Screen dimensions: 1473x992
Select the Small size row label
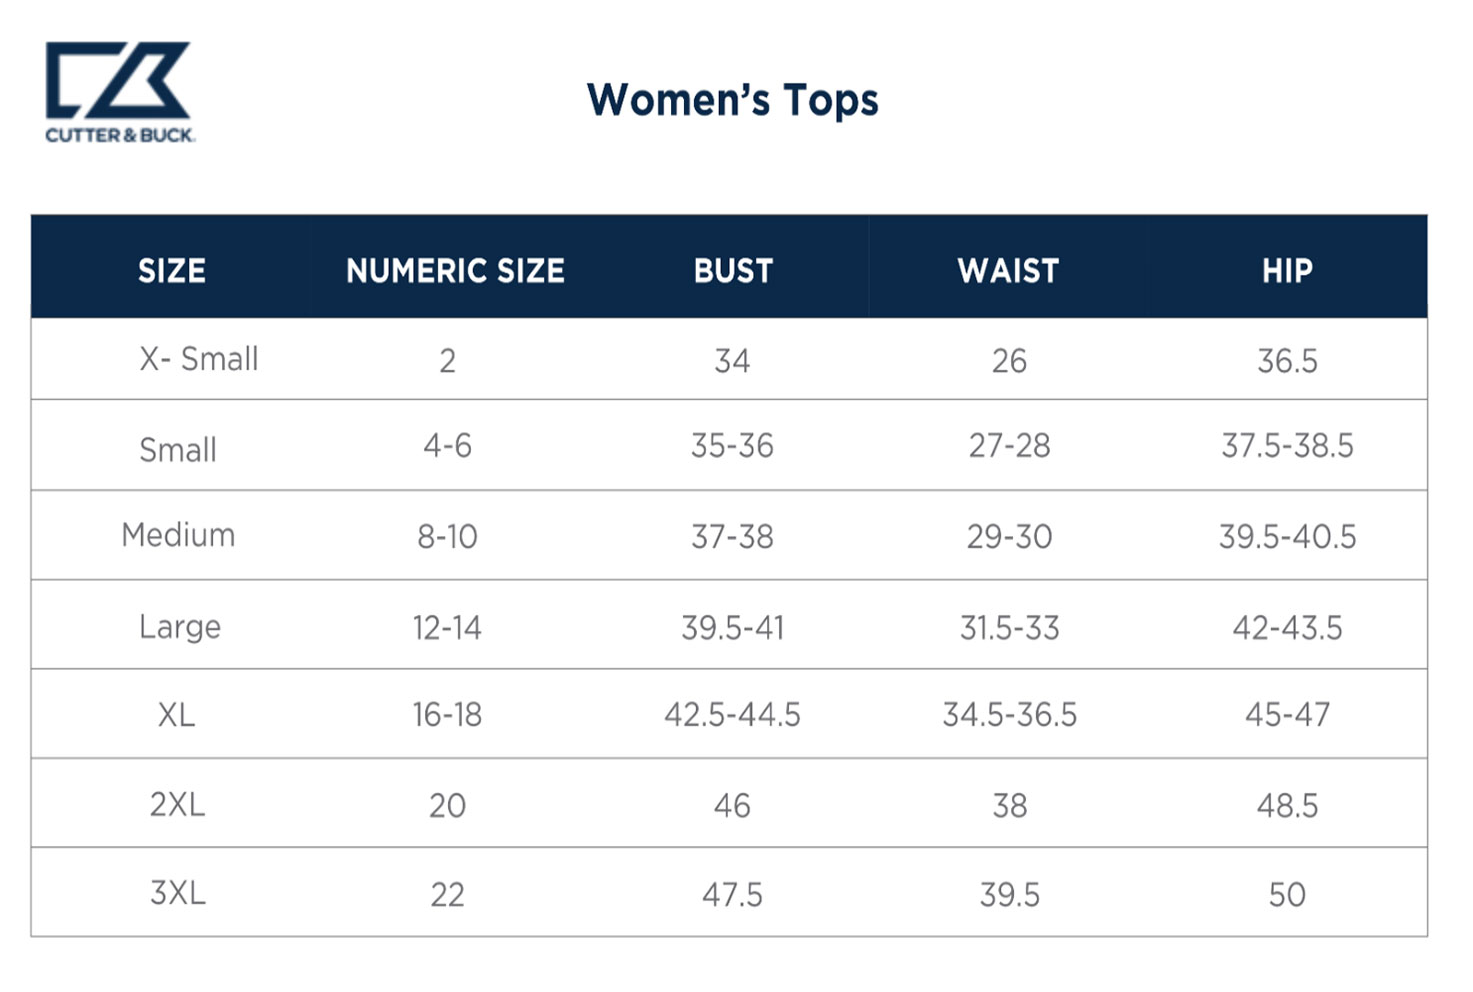coord(178,450)
